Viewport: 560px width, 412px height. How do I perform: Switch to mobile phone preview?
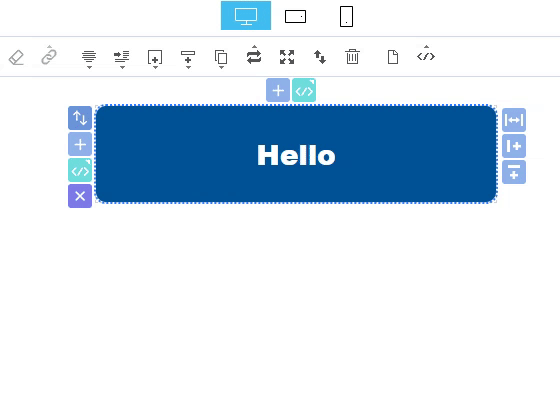(346, 16)
